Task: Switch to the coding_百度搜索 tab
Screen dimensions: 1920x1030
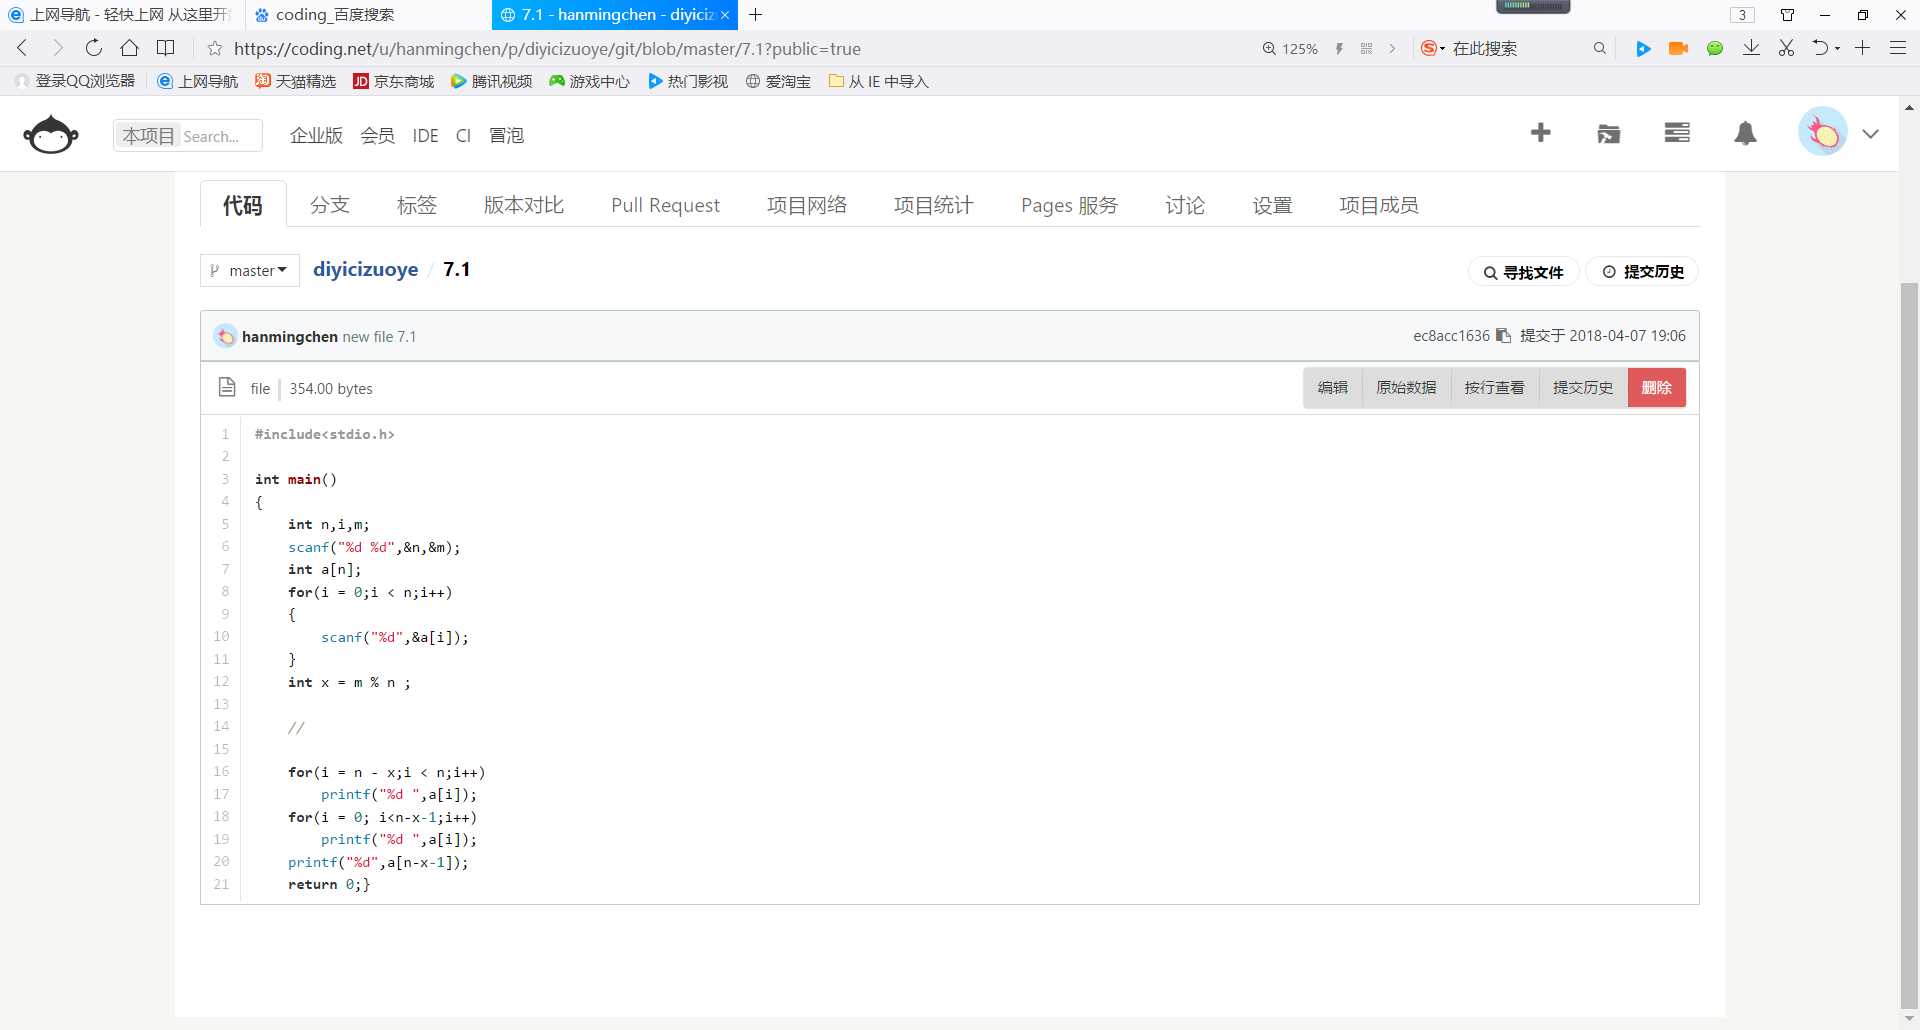Action: [x=335, y=15]
